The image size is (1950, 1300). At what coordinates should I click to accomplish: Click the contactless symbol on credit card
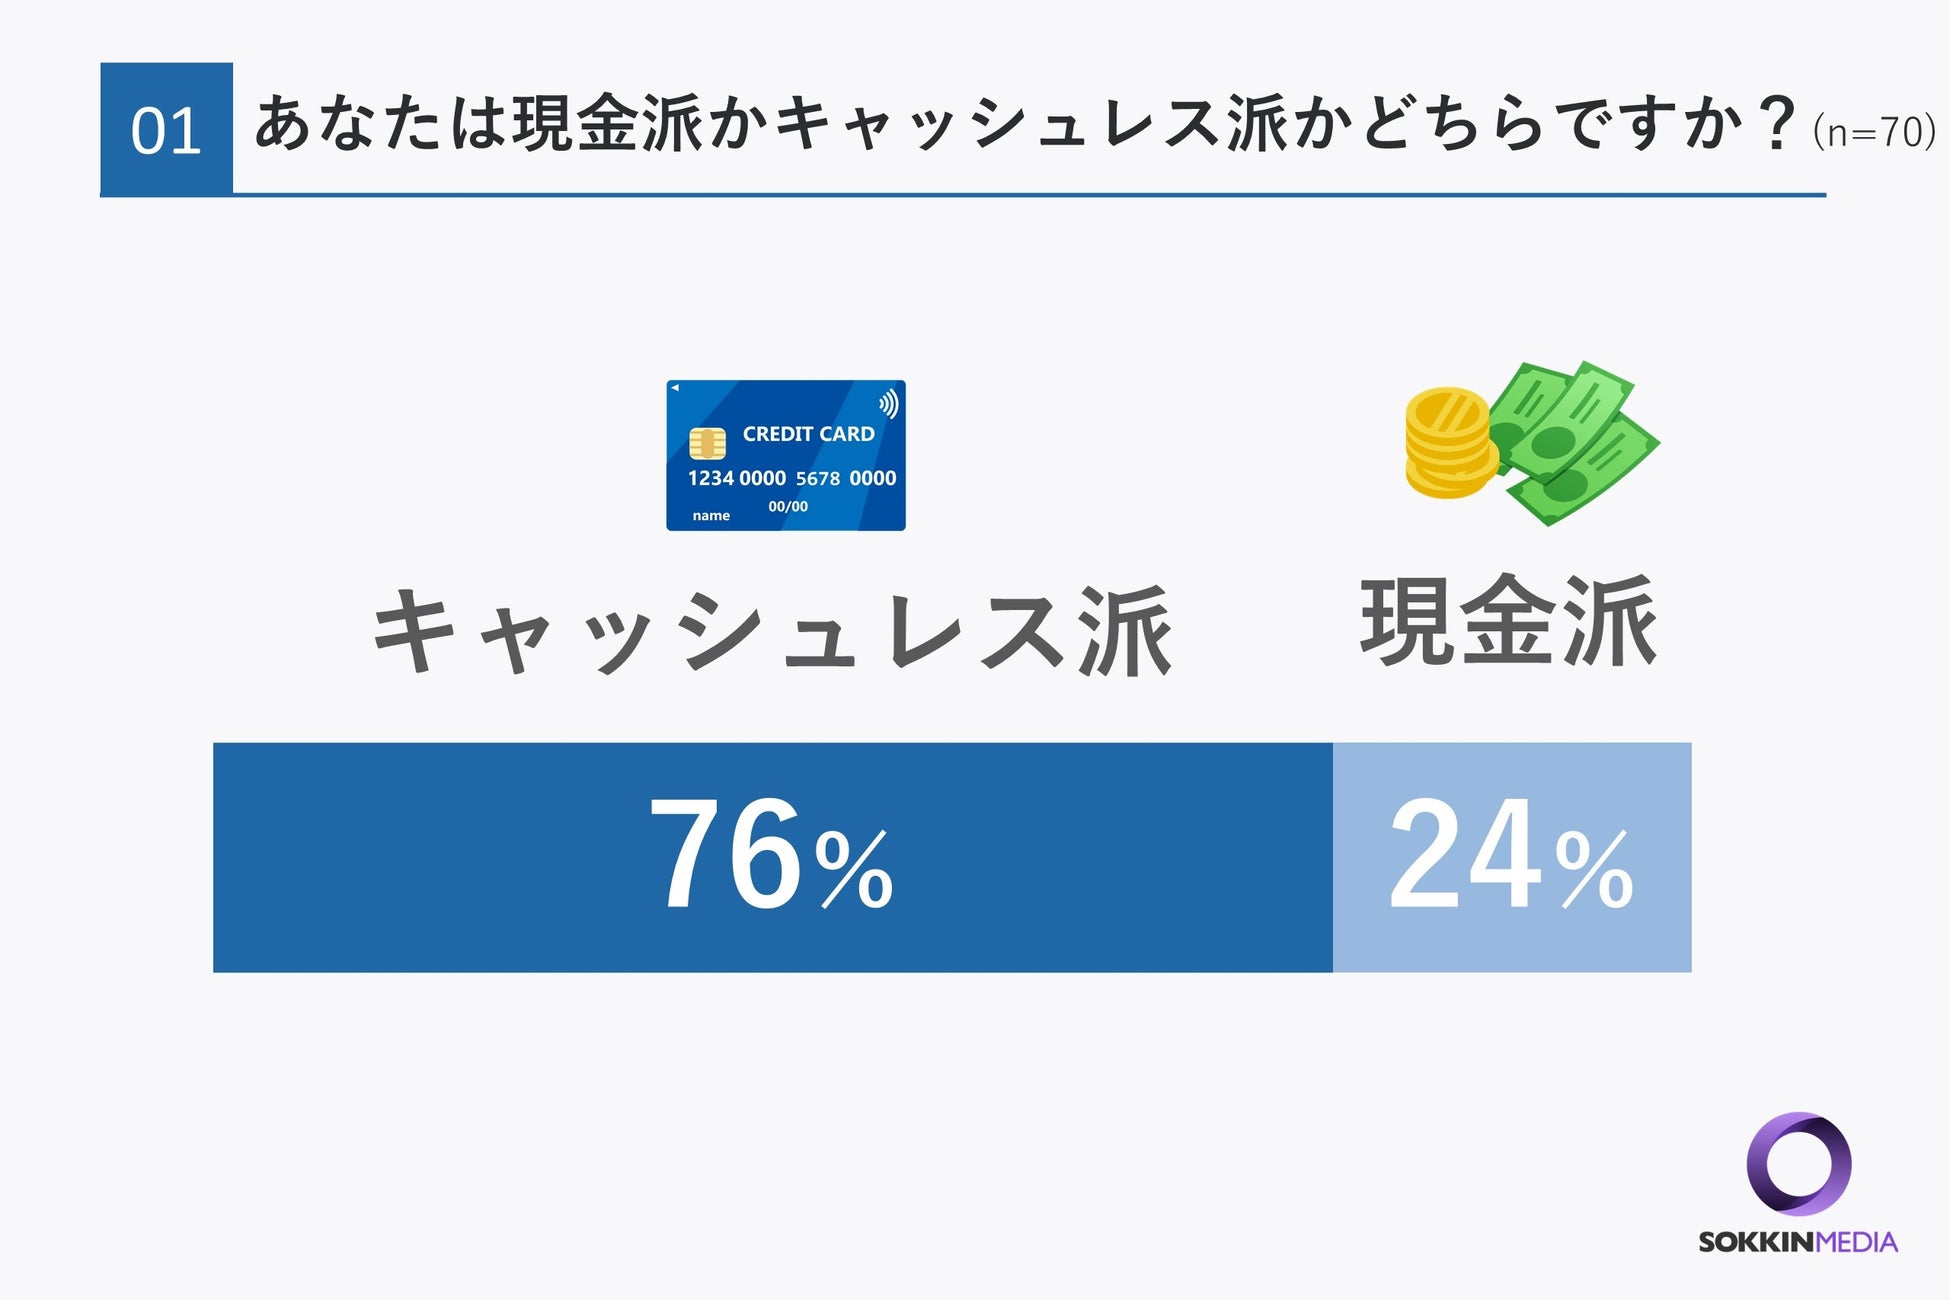coord(888,403)
